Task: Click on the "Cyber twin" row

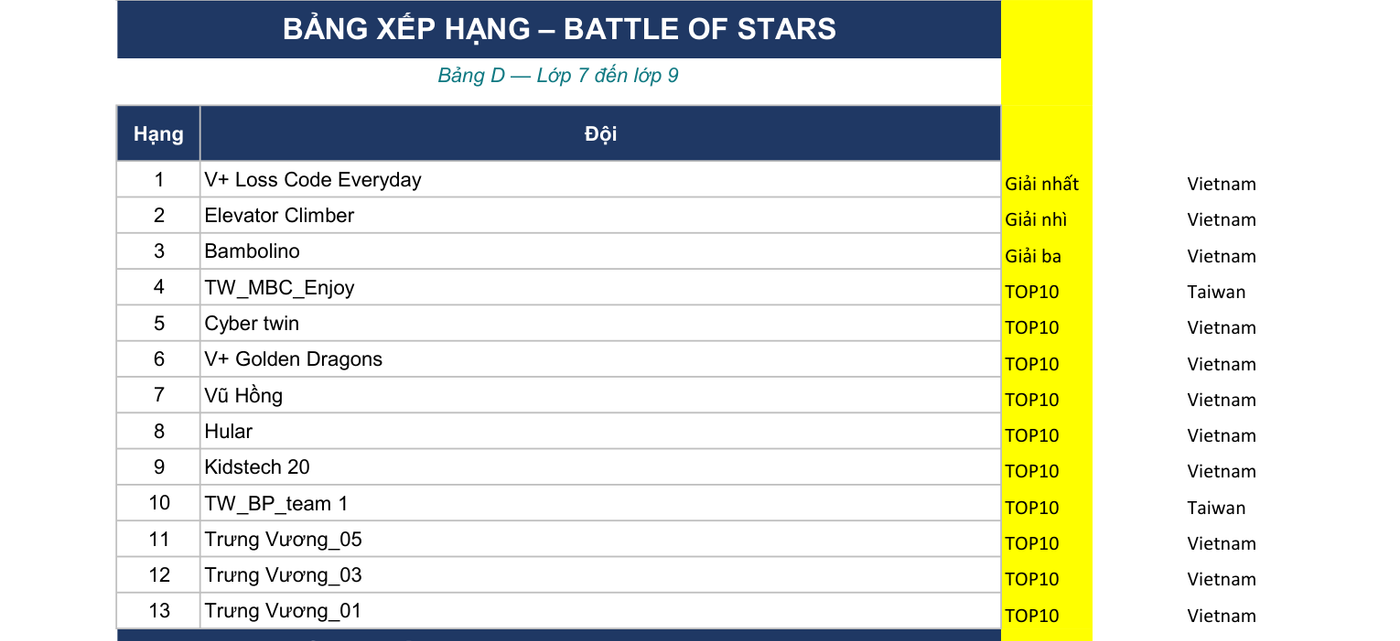Action: [559, 323]
